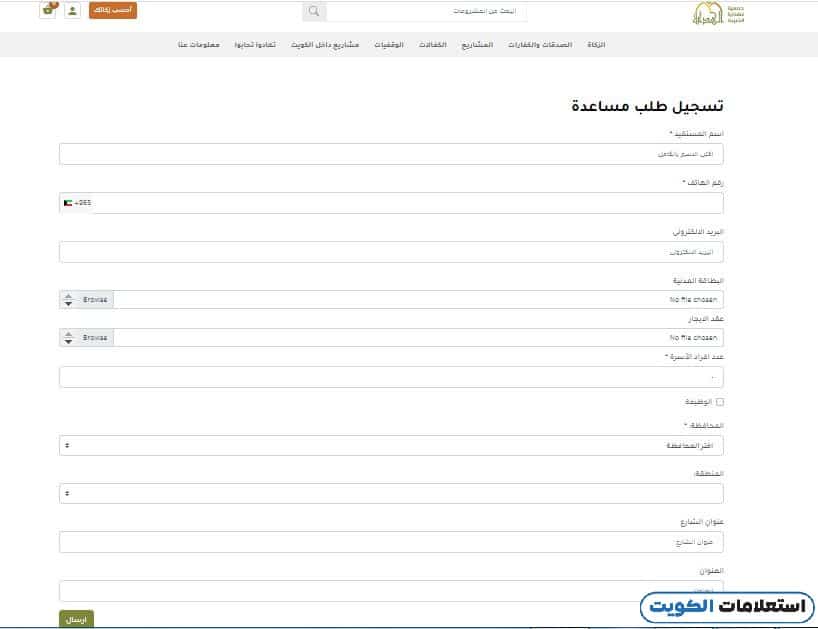Browse for the rental contract file

[x=95, y=338]
